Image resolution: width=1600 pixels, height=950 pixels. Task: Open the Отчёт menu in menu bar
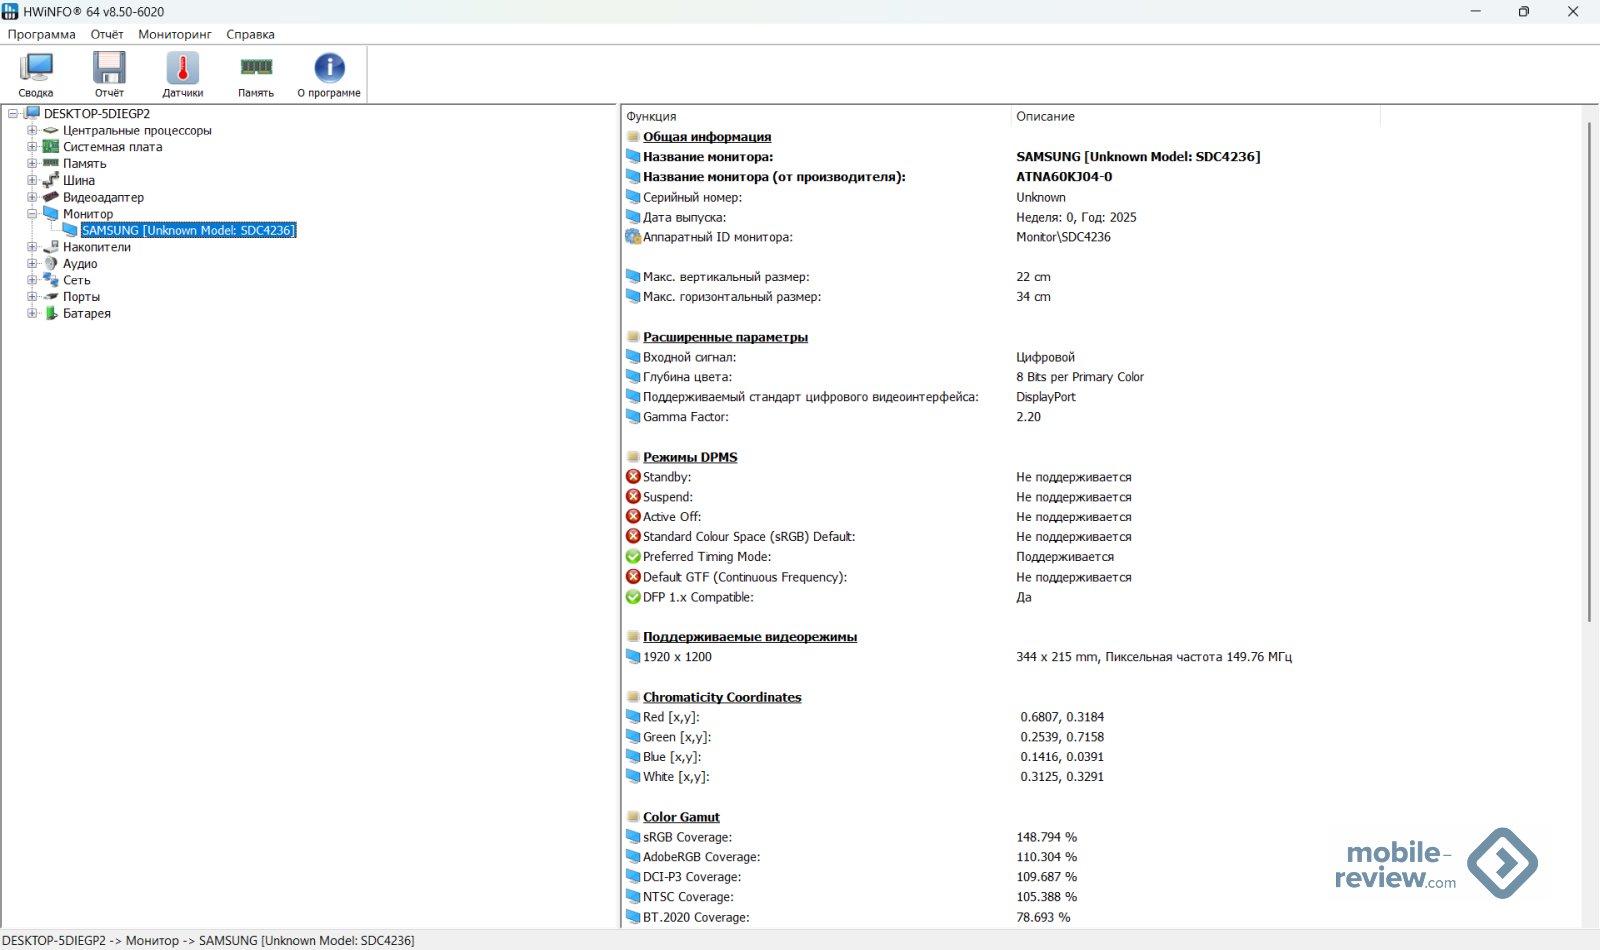tap(107, 34)
